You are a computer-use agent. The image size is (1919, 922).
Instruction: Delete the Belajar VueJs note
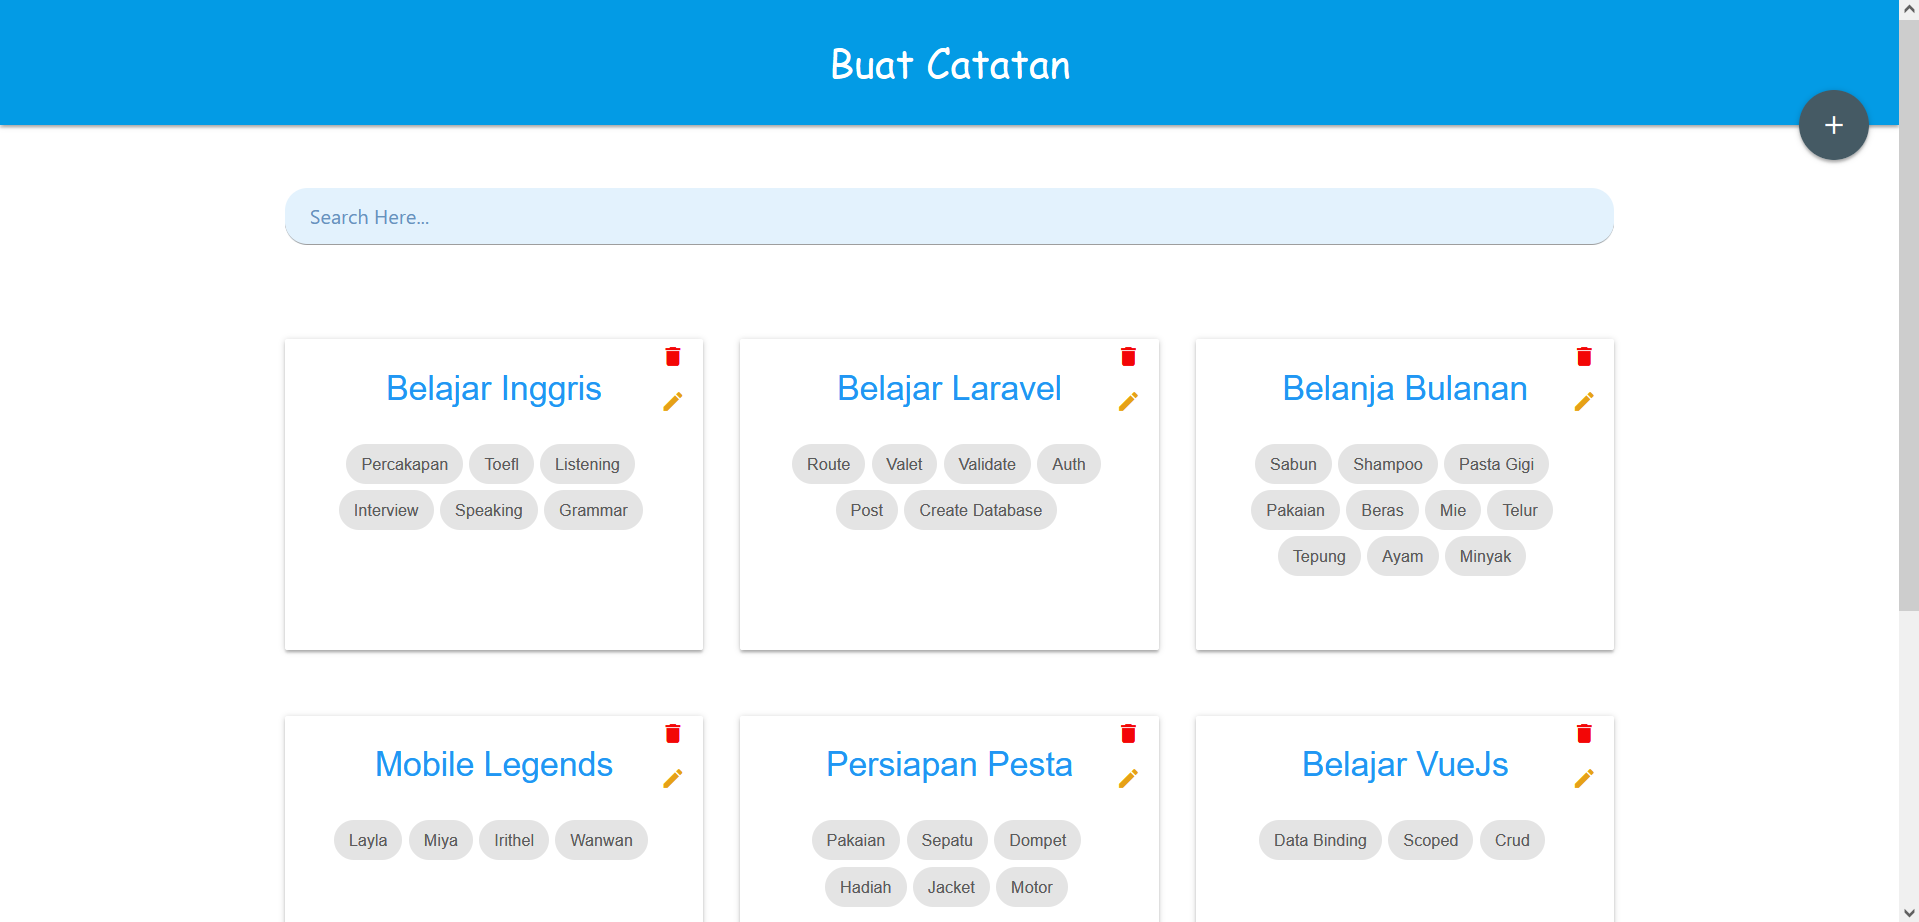coord(1584,734)
